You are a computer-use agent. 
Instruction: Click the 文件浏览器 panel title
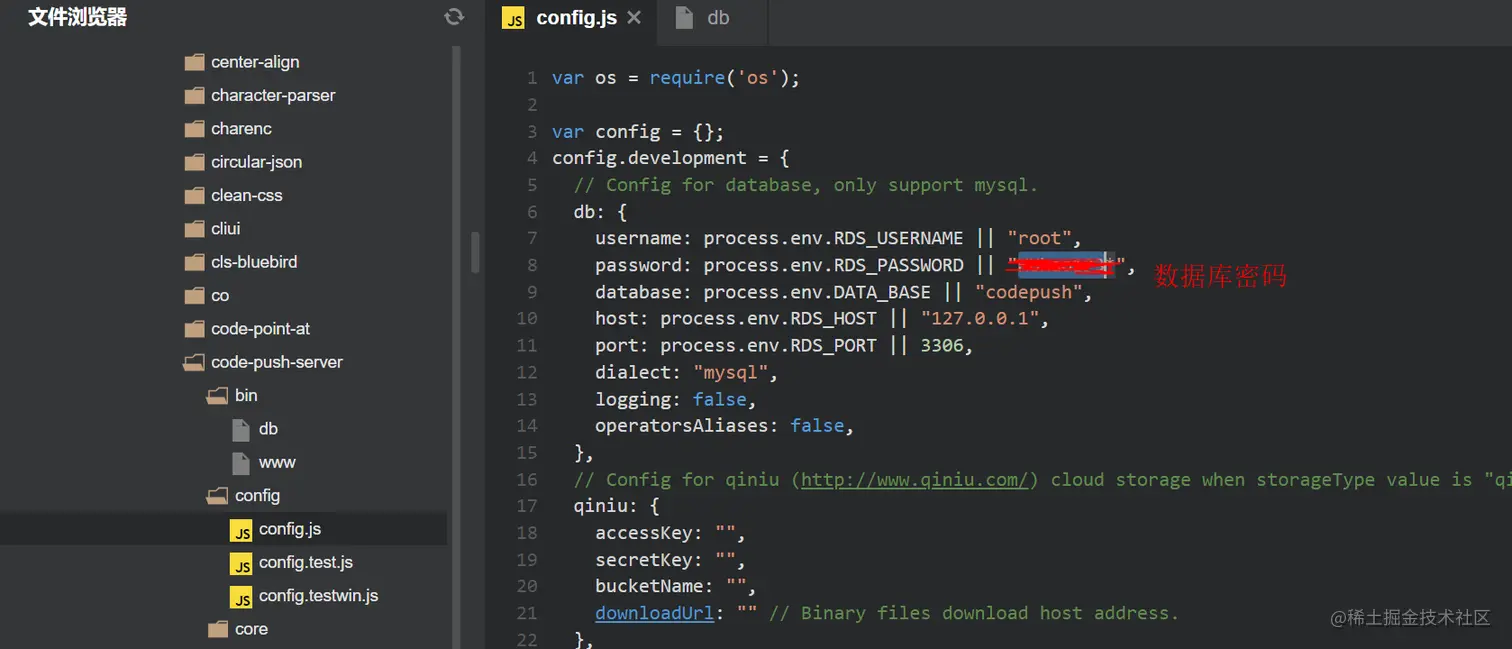click(78, 17)
